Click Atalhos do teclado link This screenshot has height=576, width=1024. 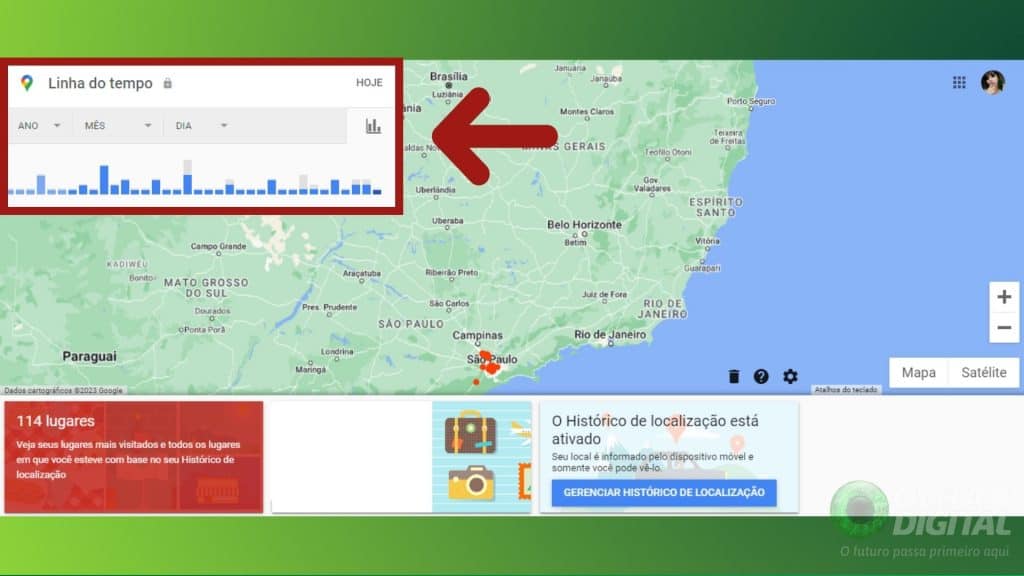846,390
